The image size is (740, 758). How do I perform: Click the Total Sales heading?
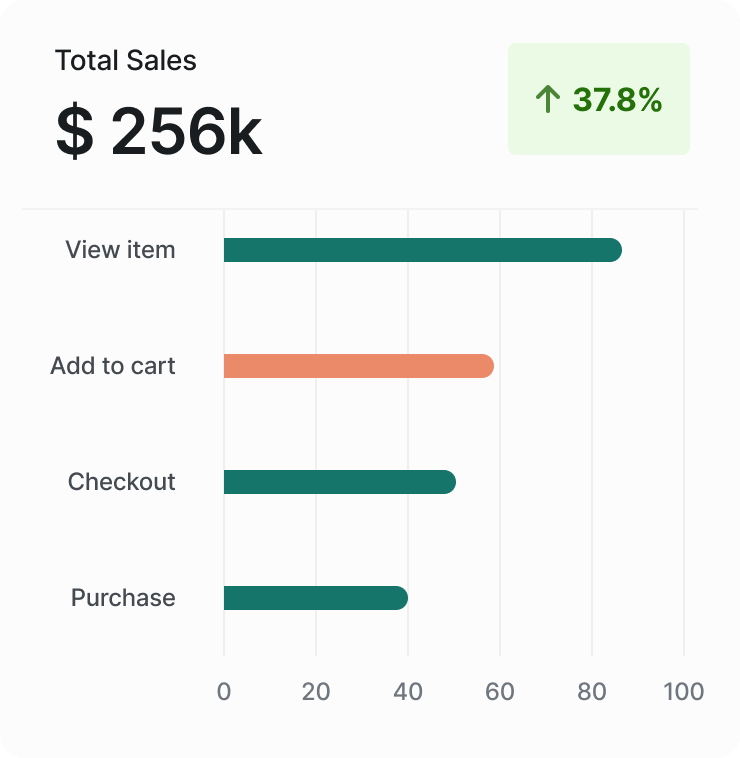click(126, 61)
